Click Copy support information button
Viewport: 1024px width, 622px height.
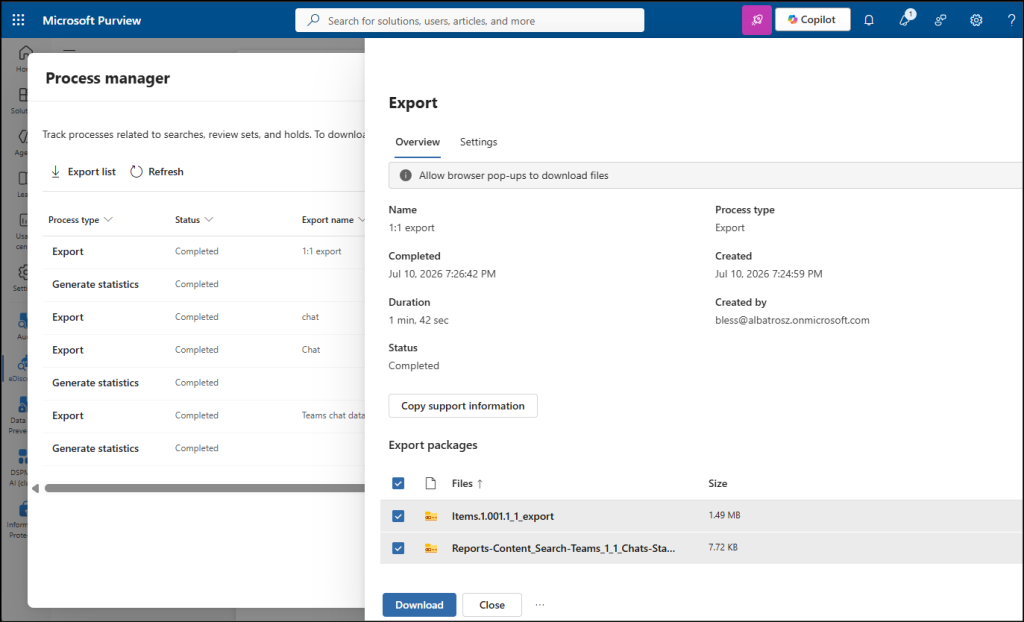tap(463, 406)
